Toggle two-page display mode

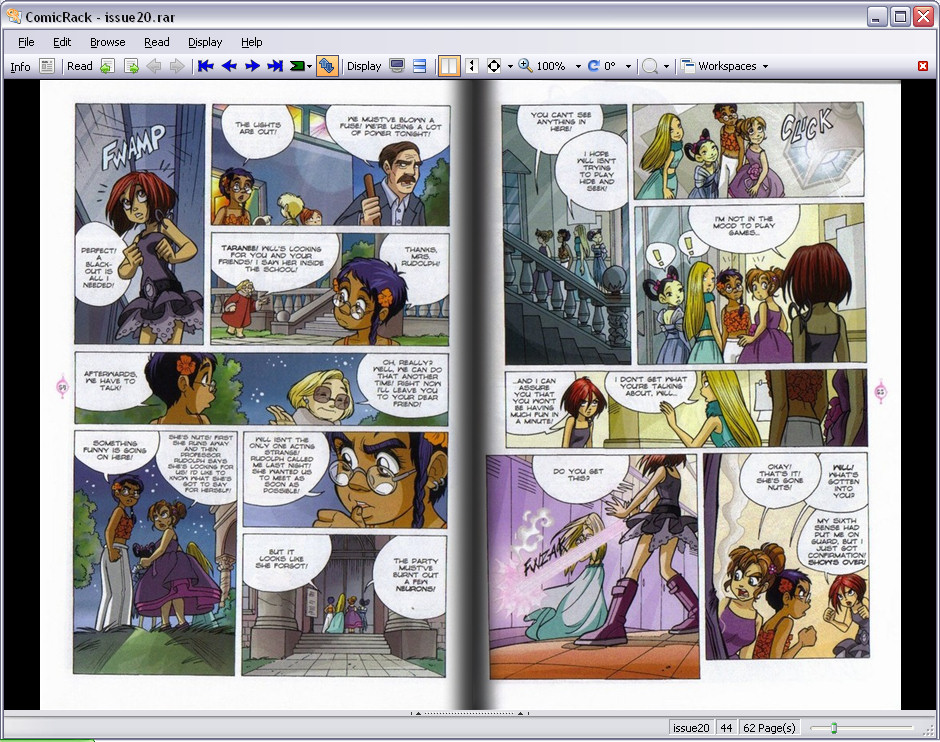pos(449,66)
